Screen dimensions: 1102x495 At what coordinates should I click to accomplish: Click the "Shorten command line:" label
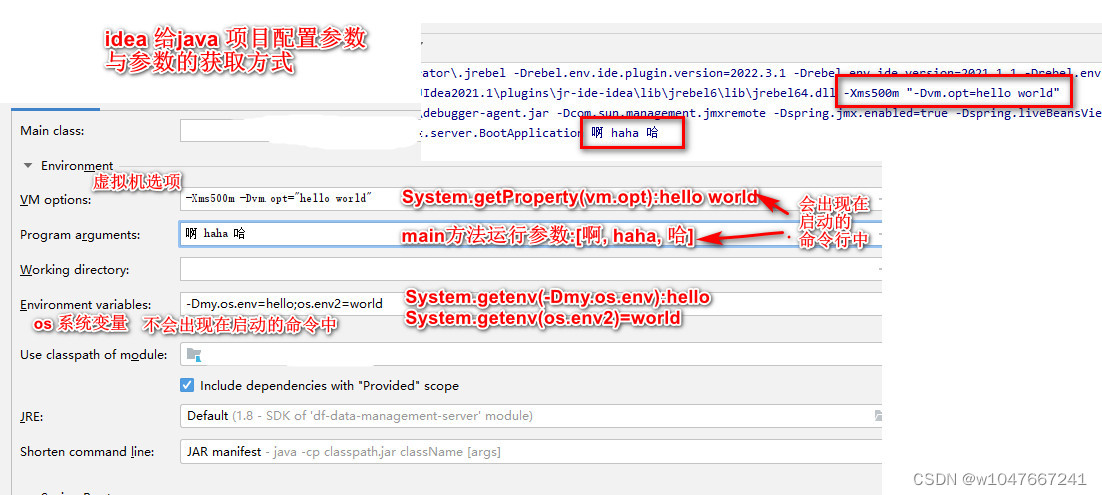[x=87, y=451]
